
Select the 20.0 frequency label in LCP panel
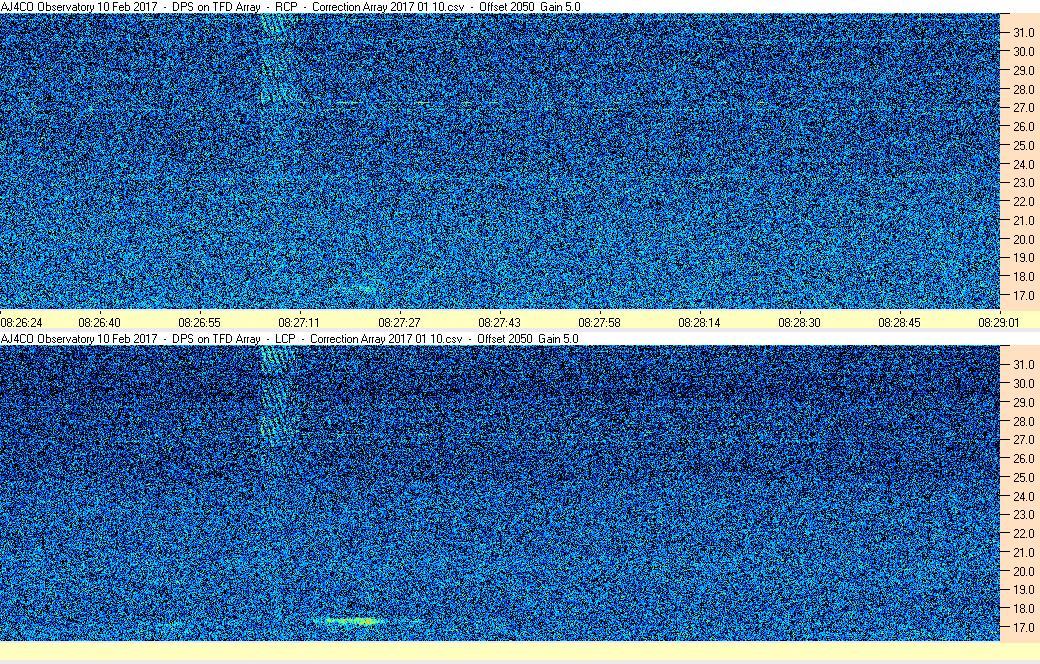[1023, 571]
